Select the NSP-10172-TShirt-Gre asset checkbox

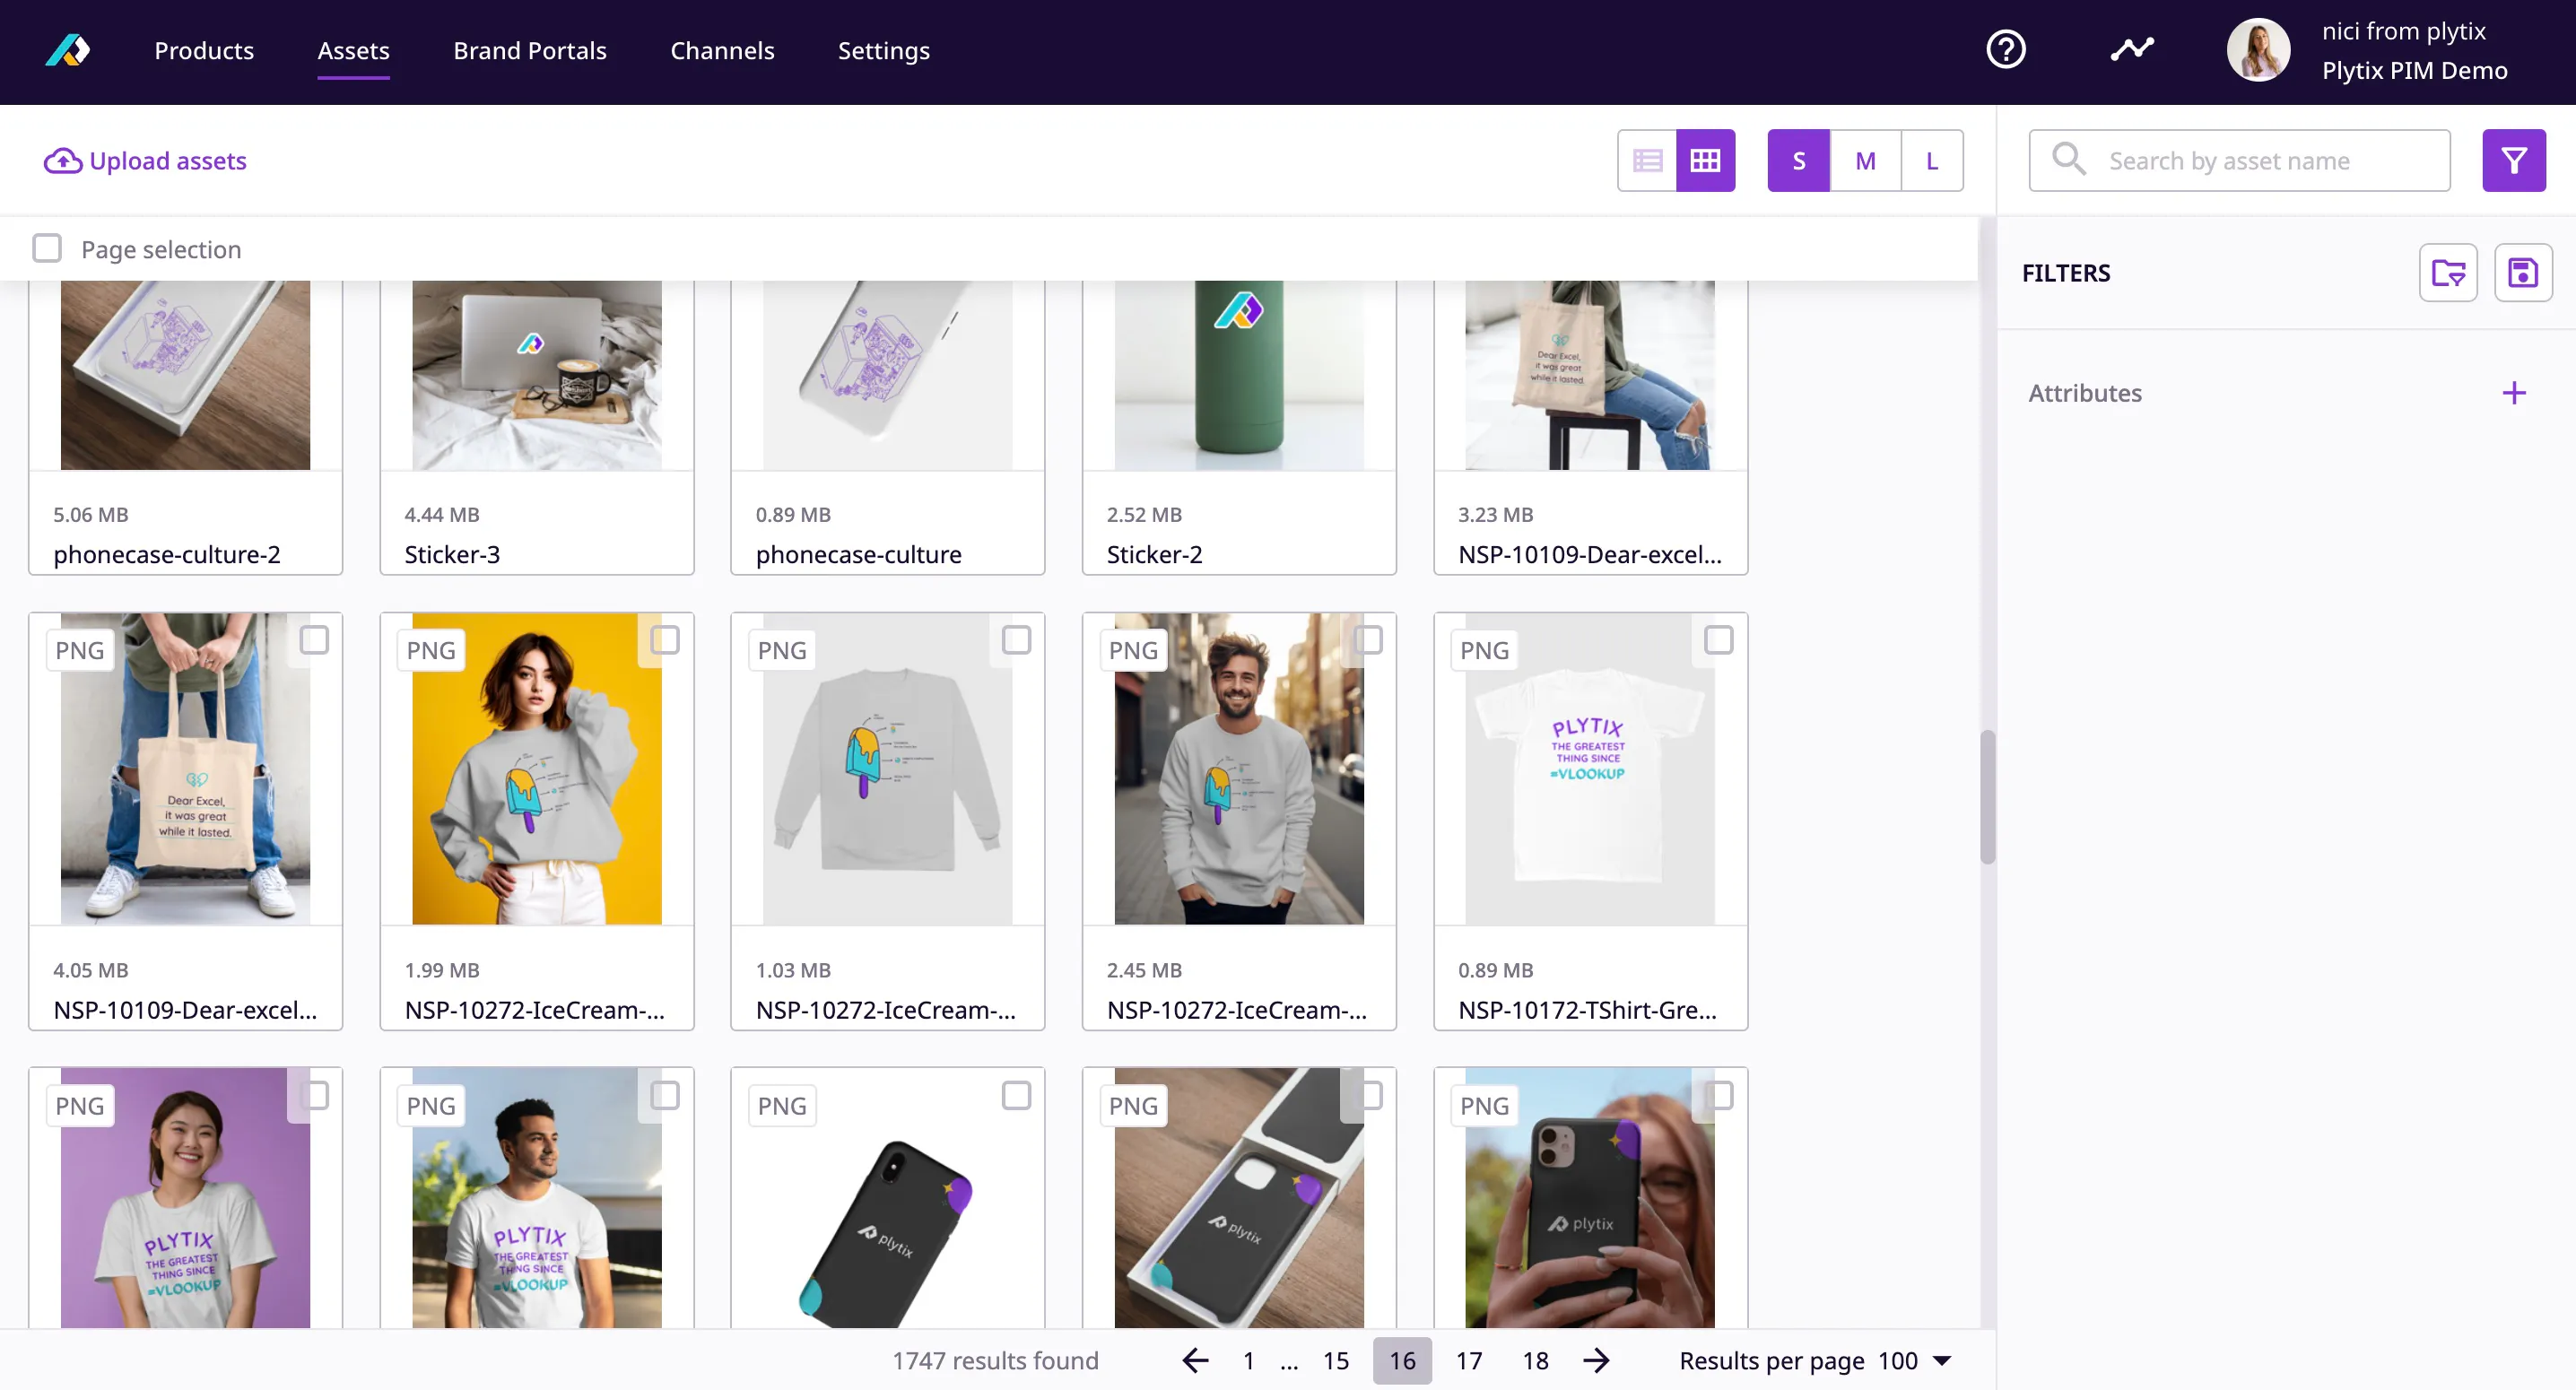1718,640
